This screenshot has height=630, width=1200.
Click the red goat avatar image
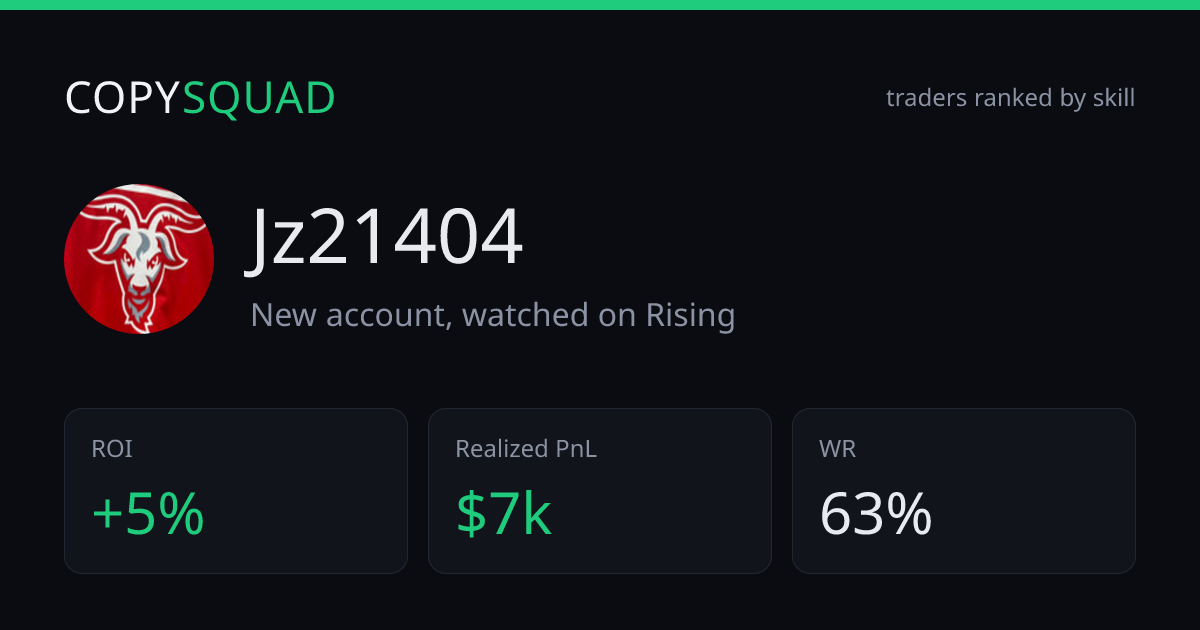click(139, 259)
